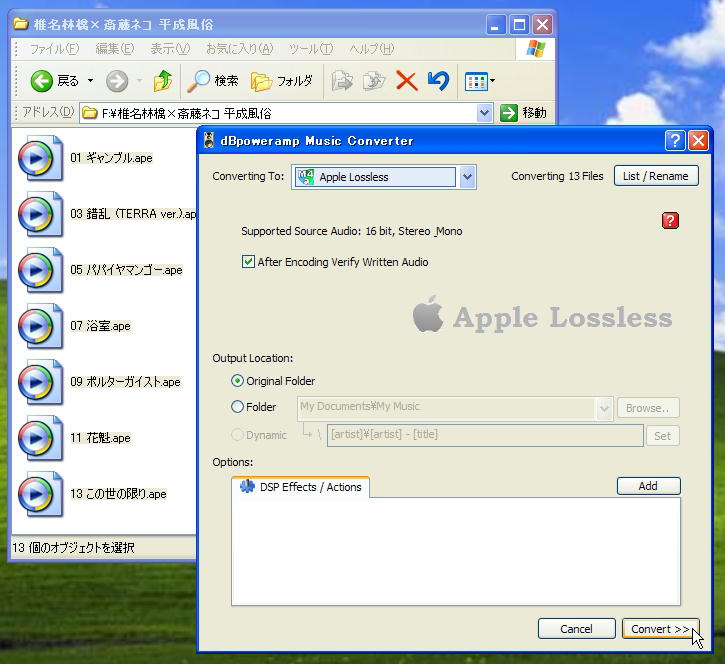Select file name 11 花魁.ape

tap(100, 438)
